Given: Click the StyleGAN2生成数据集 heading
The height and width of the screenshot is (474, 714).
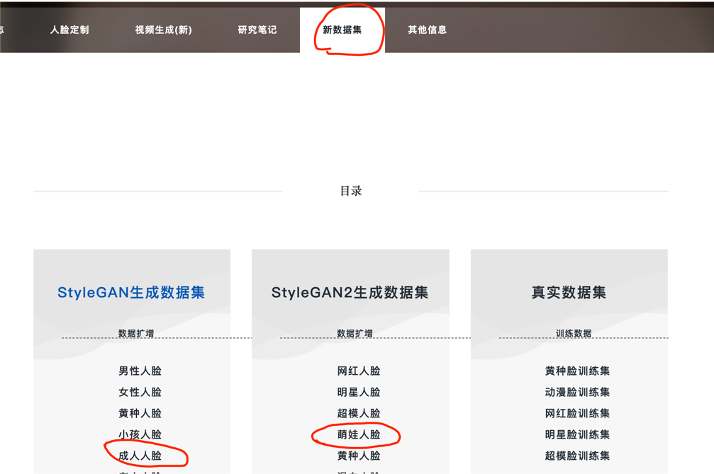Looking at the screenshot, I should tap(350, 292).
